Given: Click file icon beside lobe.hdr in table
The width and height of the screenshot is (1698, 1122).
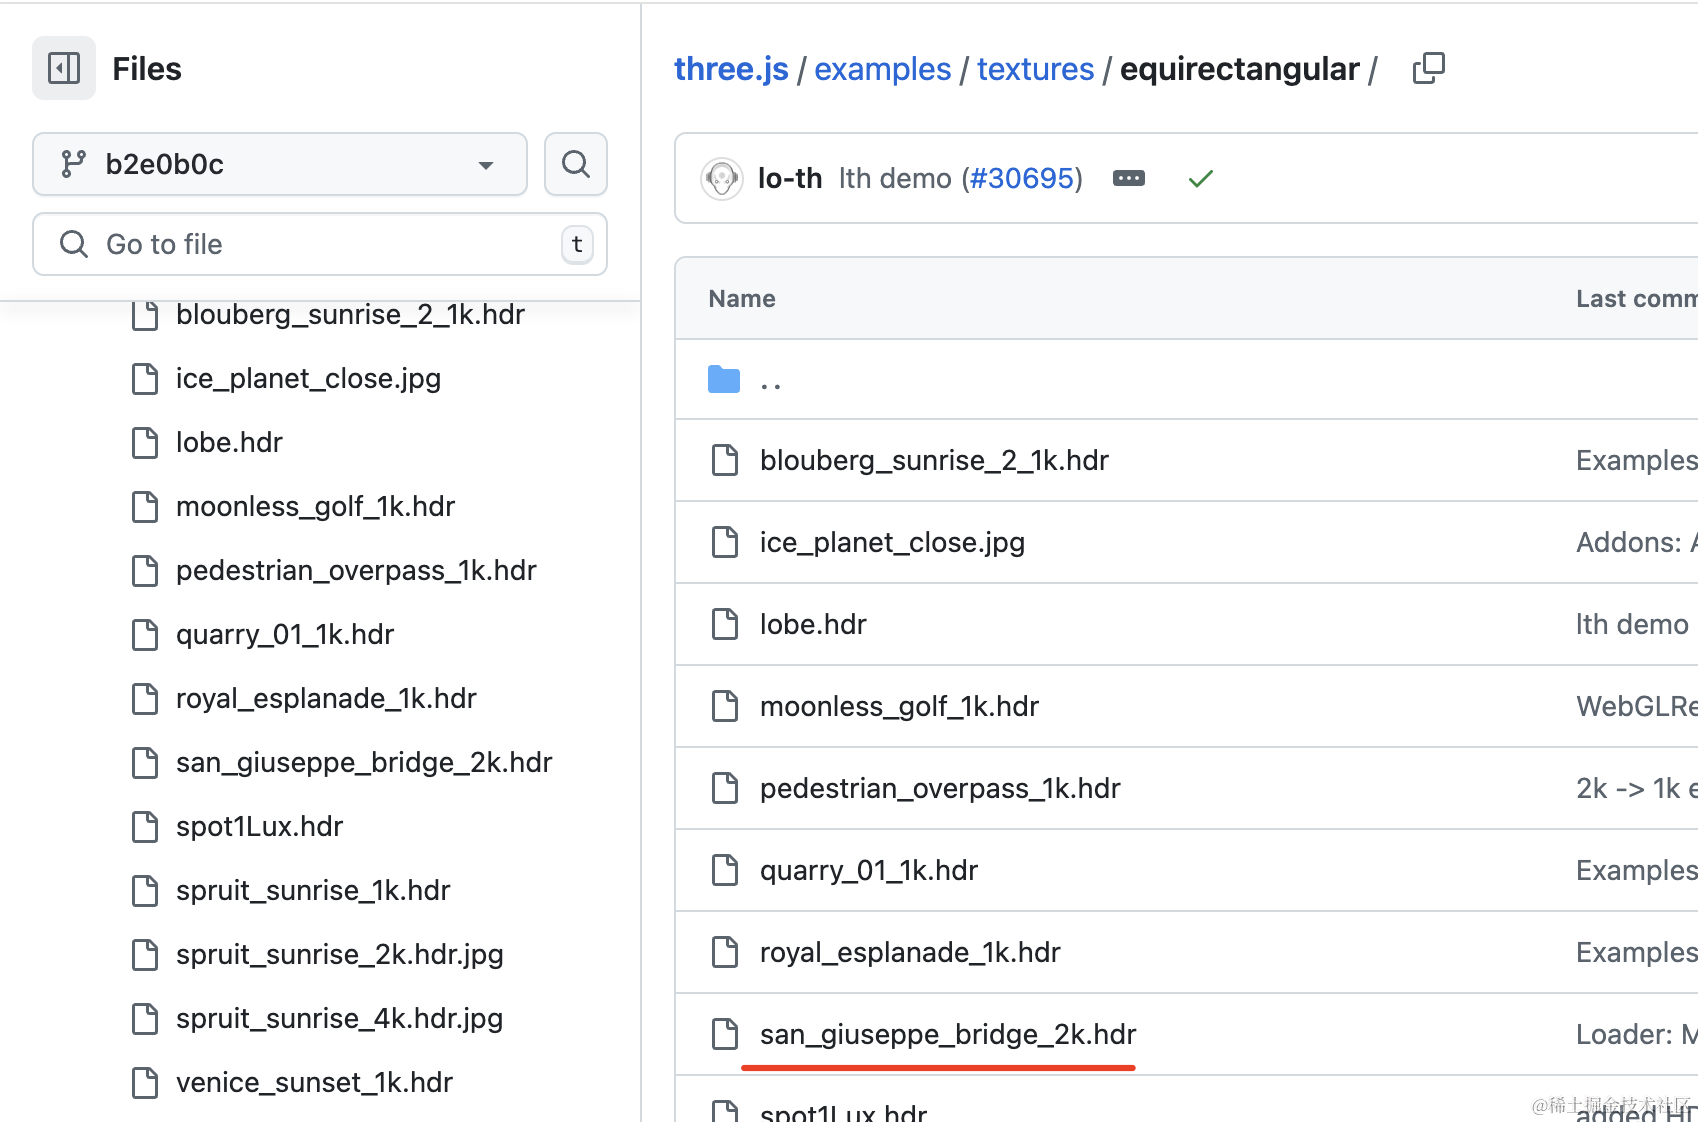Looking at the screenshot, I should 725,624.
